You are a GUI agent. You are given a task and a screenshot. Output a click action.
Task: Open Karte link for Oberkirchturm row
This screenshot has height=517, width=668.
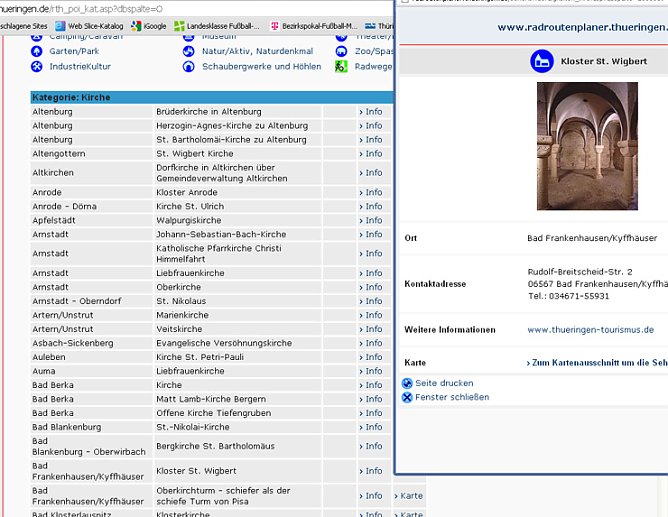(410, 496)
